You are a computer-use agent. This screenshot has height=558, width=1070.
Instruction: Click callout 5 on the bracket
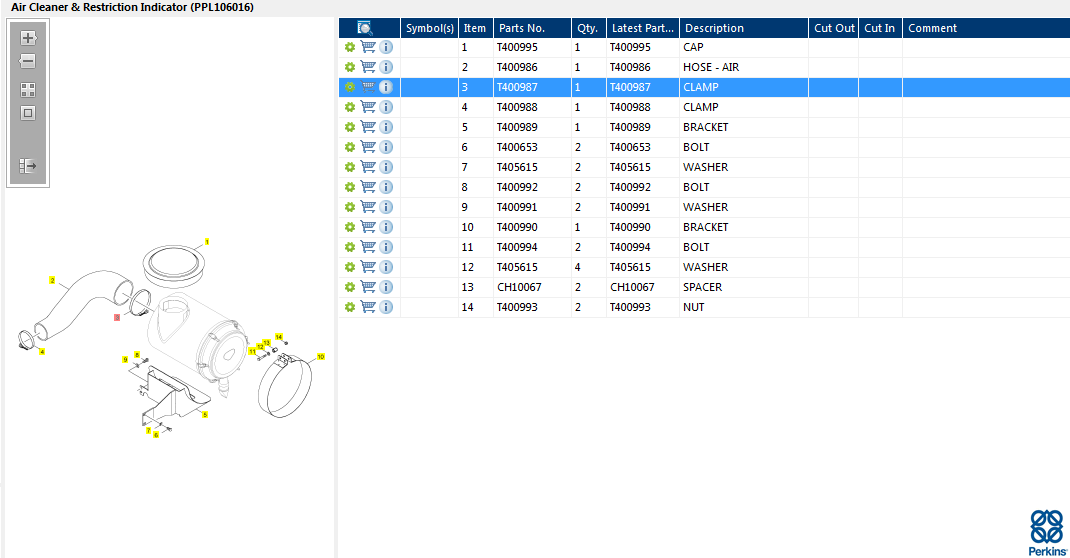coord(205,415)
